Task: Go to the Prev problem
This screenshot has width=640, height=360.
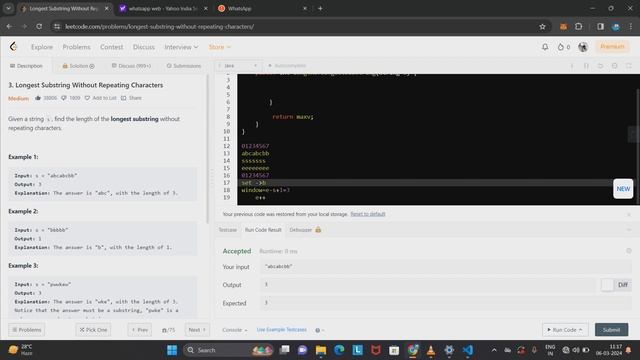Action: point(140,330)
